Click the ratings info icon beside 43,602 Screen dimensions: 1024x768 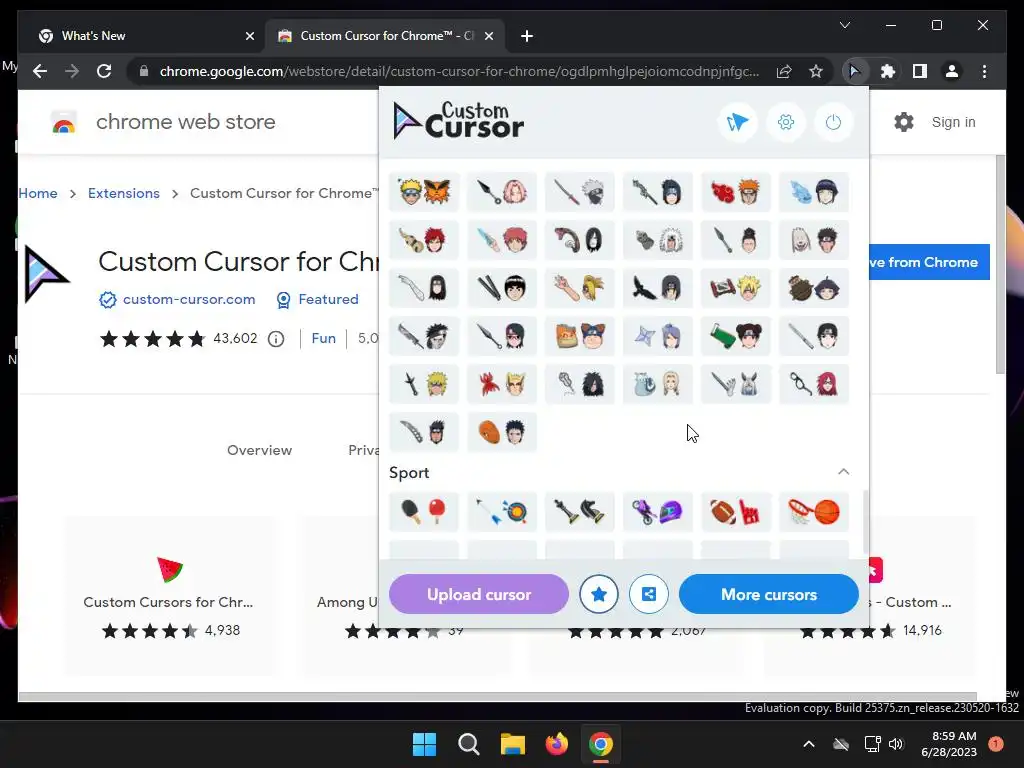coord(276,339)
